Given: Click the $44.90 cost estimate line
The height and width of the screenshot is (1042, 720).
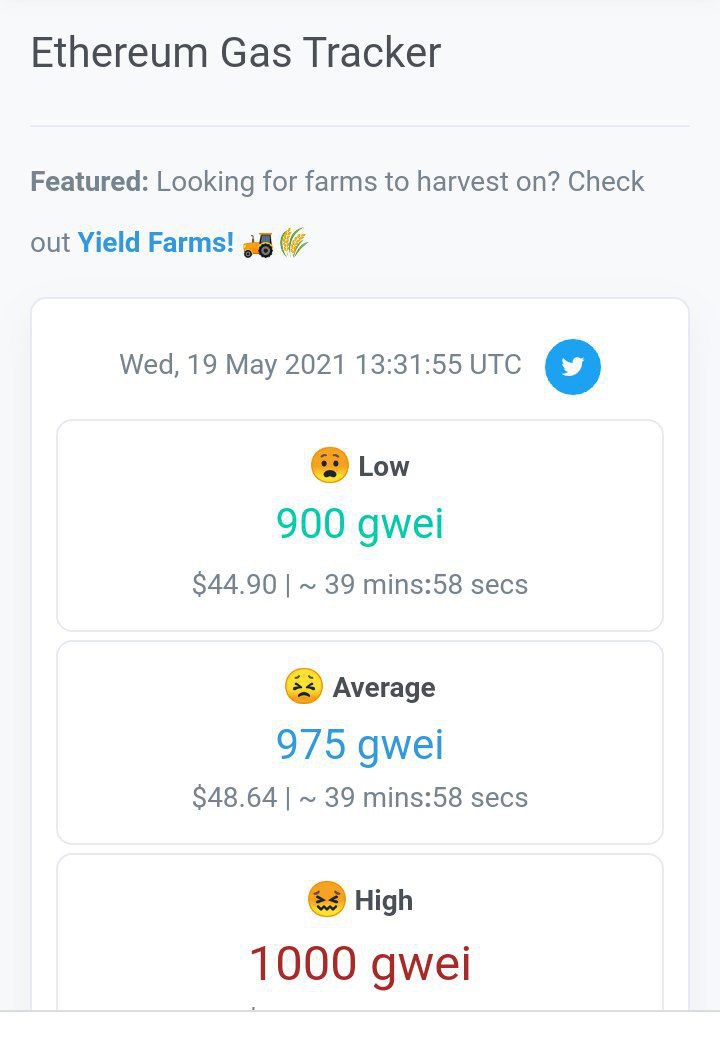Looking at the screenshot, I should coord(360,585).
